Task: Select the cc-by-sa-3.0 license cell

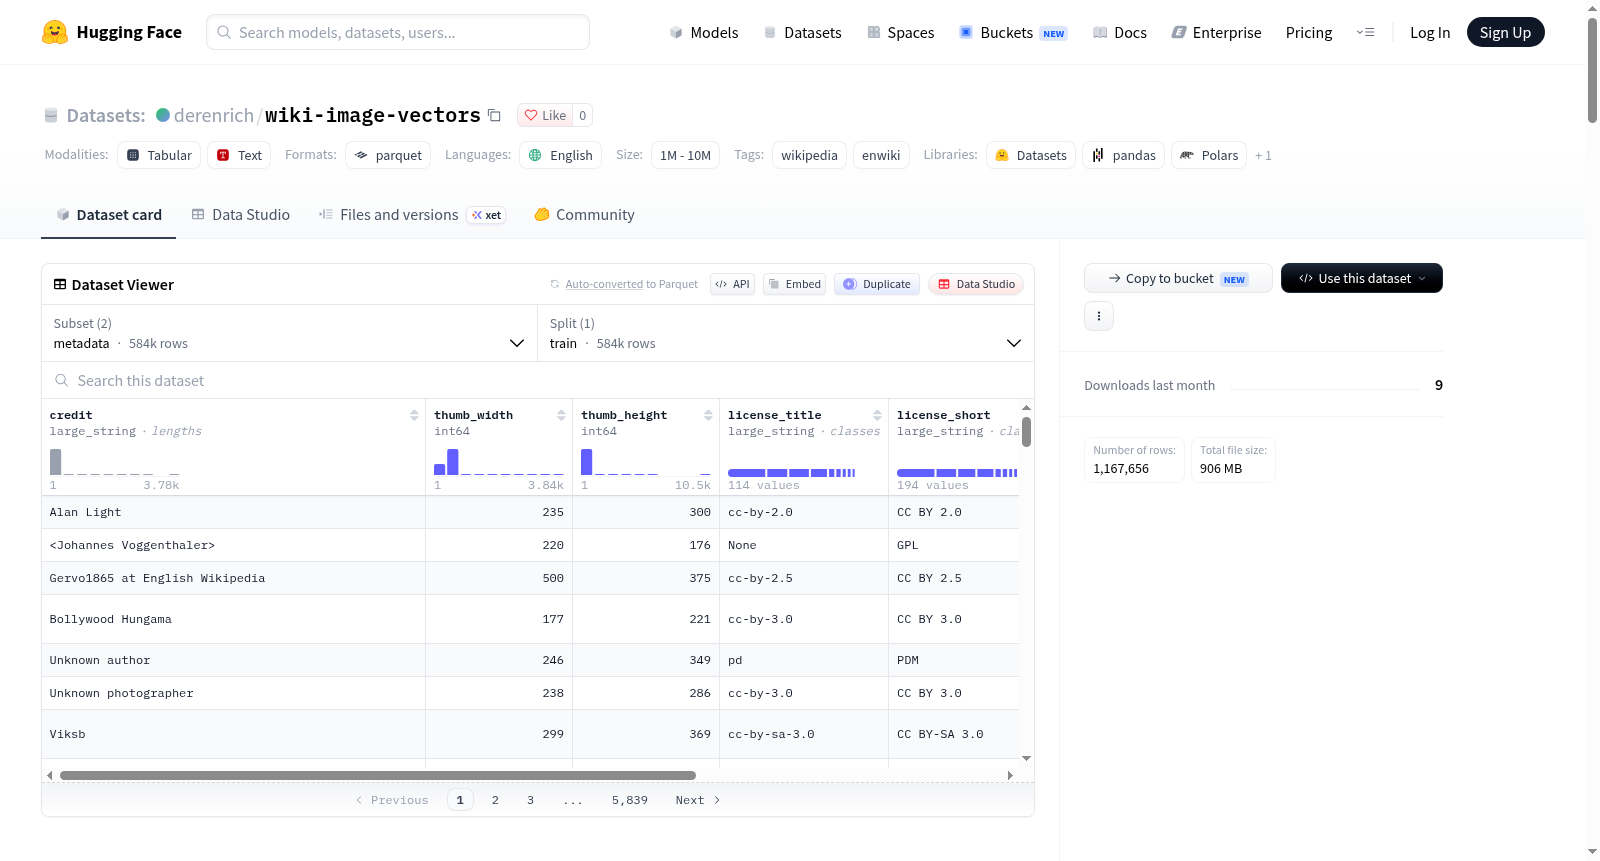Action: tap(804, 734)
